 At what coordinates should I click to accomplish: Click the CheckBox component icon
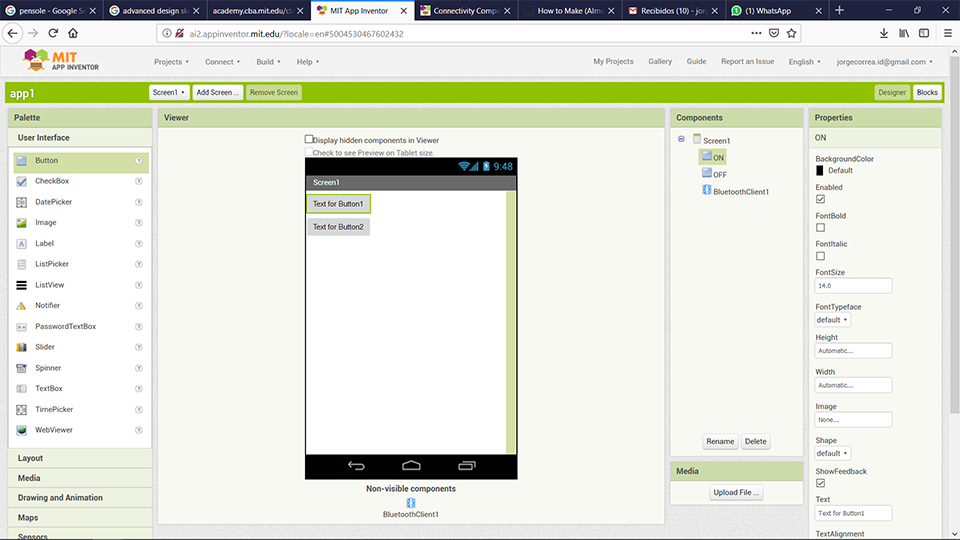tap(21, 181)
